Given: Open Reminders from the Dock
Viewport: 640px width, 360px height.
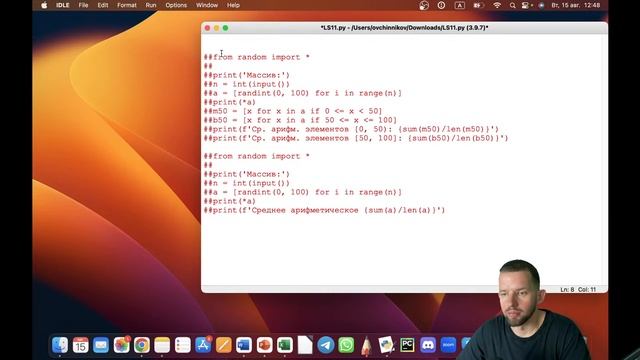Looking at the screenshot, I should [x=182, y=345].
